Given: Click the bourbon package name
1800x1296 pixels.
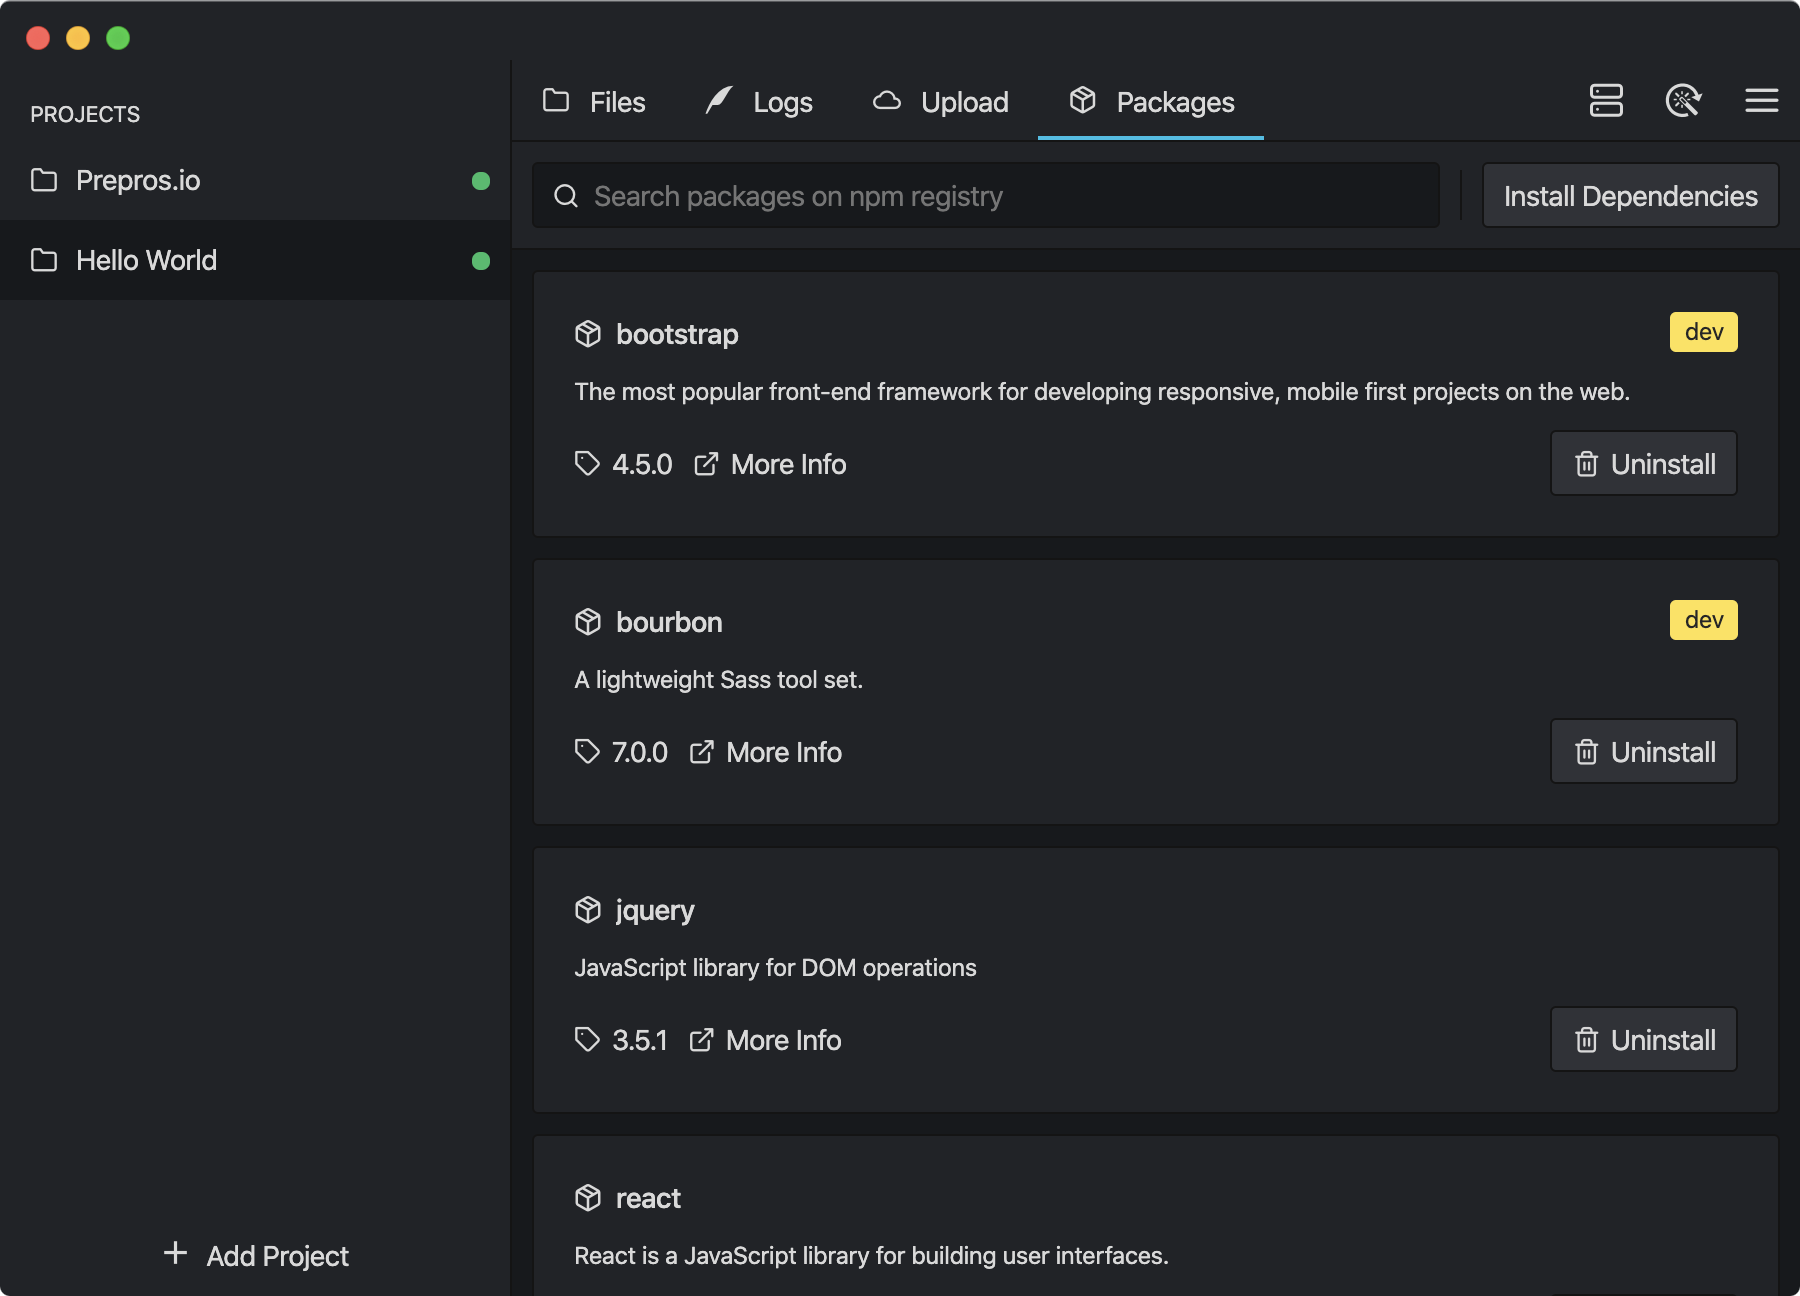Looking at the screenshot, I should 669,623.
